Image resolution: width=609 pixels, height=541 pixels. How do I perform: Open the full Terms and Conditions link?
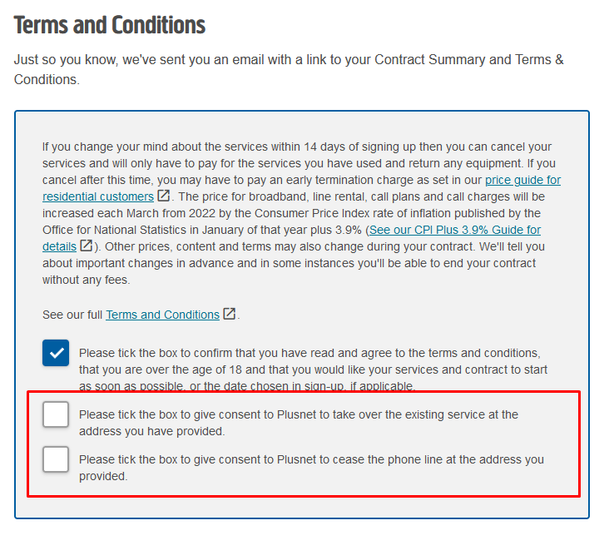coord(162,314)
